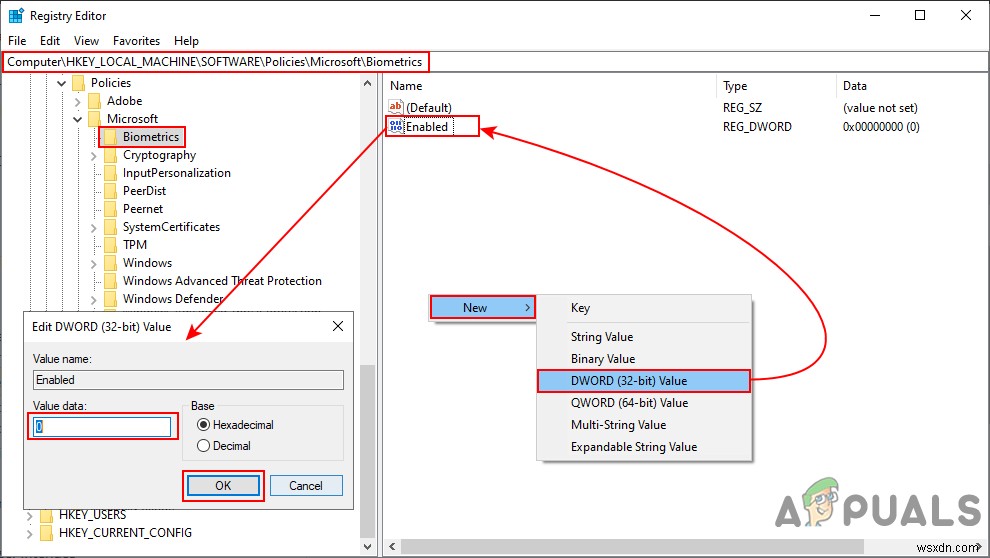The width and height of the screenshot is (990, 558).
Task: Click the Windows Defender folder icon
Action: (x=110, y=299)
